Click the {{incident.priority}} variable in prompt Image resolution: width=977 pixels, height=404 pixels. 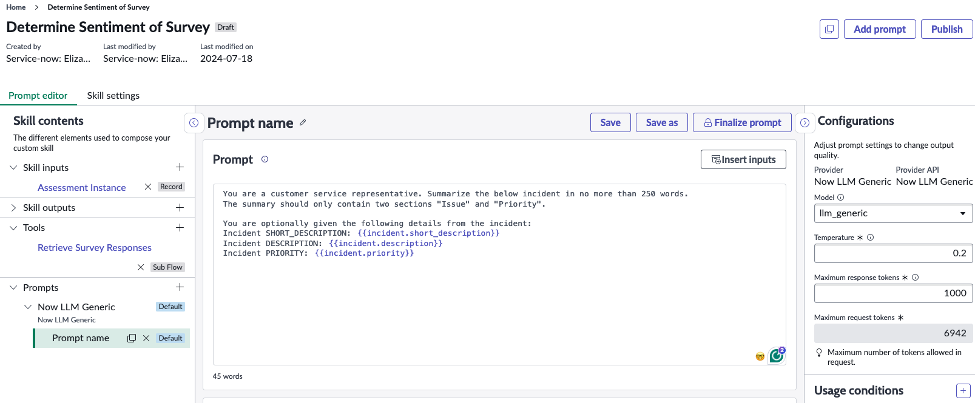point(365,254)
